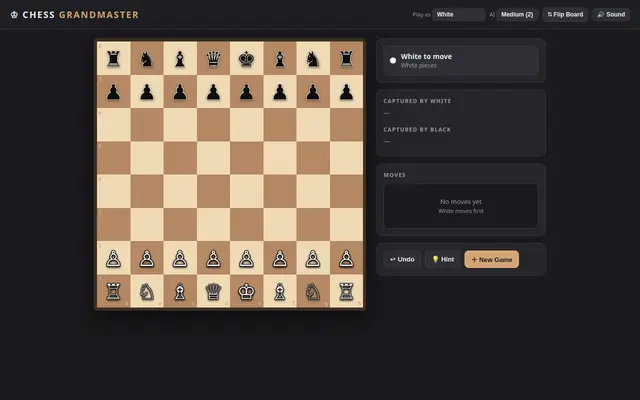Request a Hint
This screenshot has height=400, width=640.
click(x=443, y=259)
